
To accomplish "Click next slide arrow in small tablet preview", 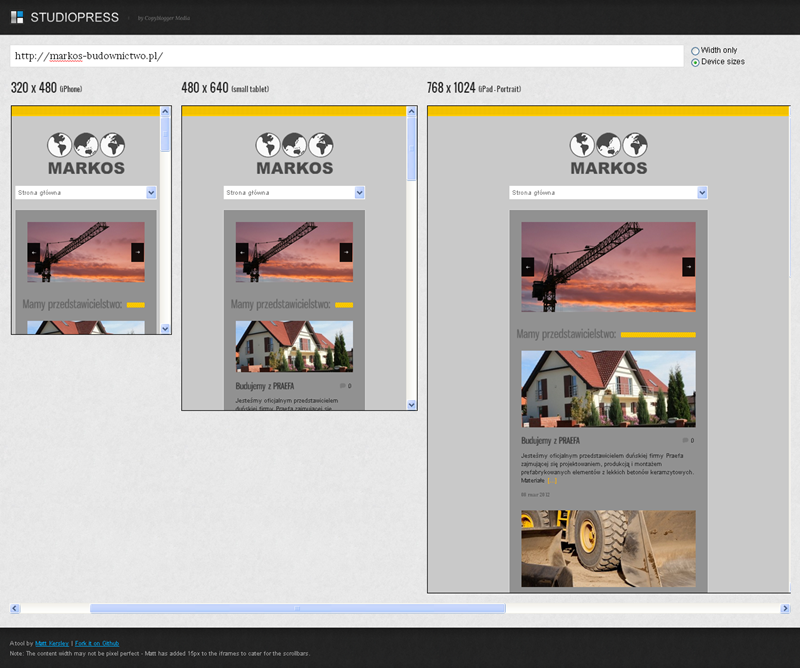I will (x=346, y=252).
